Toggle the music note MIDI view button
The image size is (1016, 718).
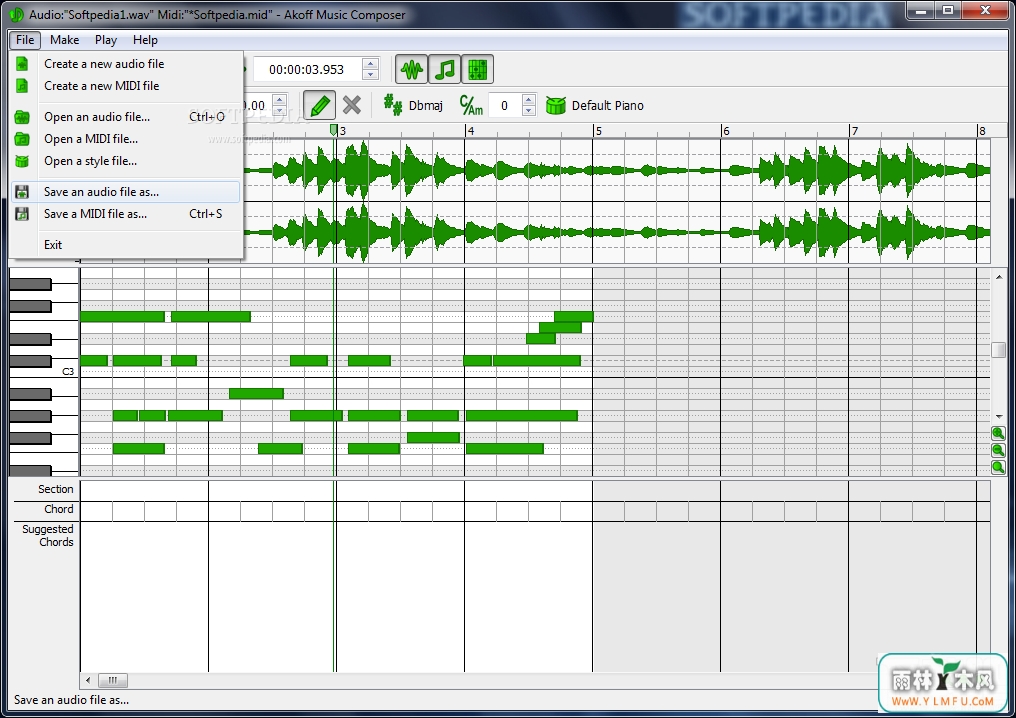pyautogui.click(x=444, y=69)
